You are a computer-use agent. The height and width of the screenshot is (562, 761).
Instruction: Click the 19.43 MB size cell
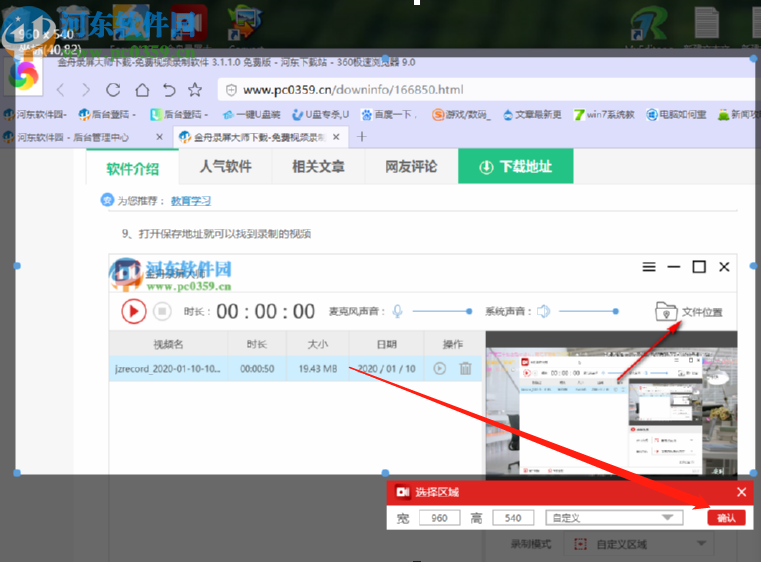point(317,369)
